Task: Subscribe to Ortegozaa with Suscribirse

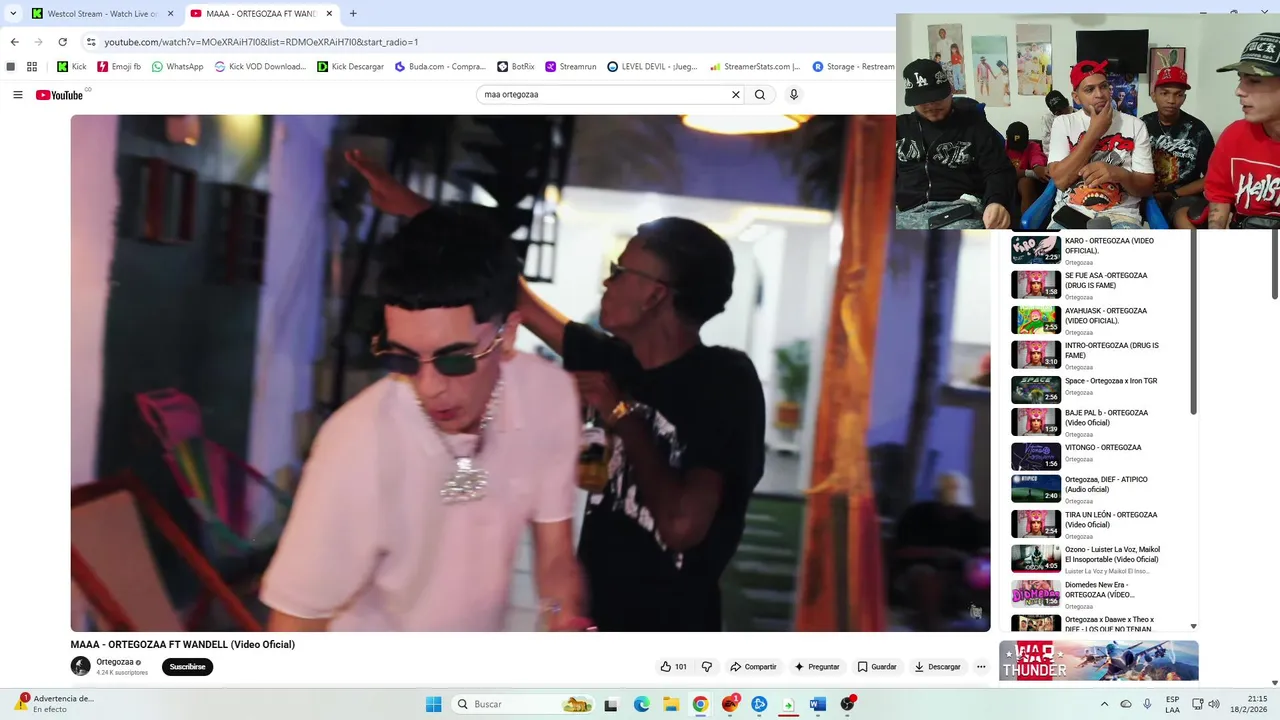Action: click(187, 667)
